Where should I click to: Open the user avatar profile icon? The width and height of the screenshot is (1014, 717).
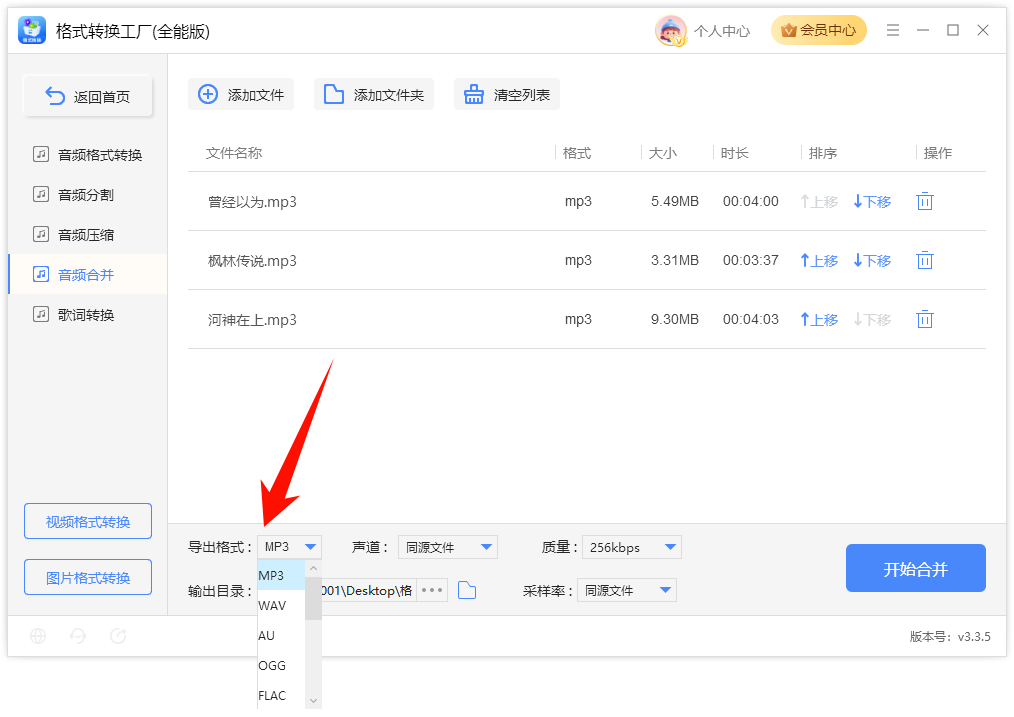[x=671, y=30]
